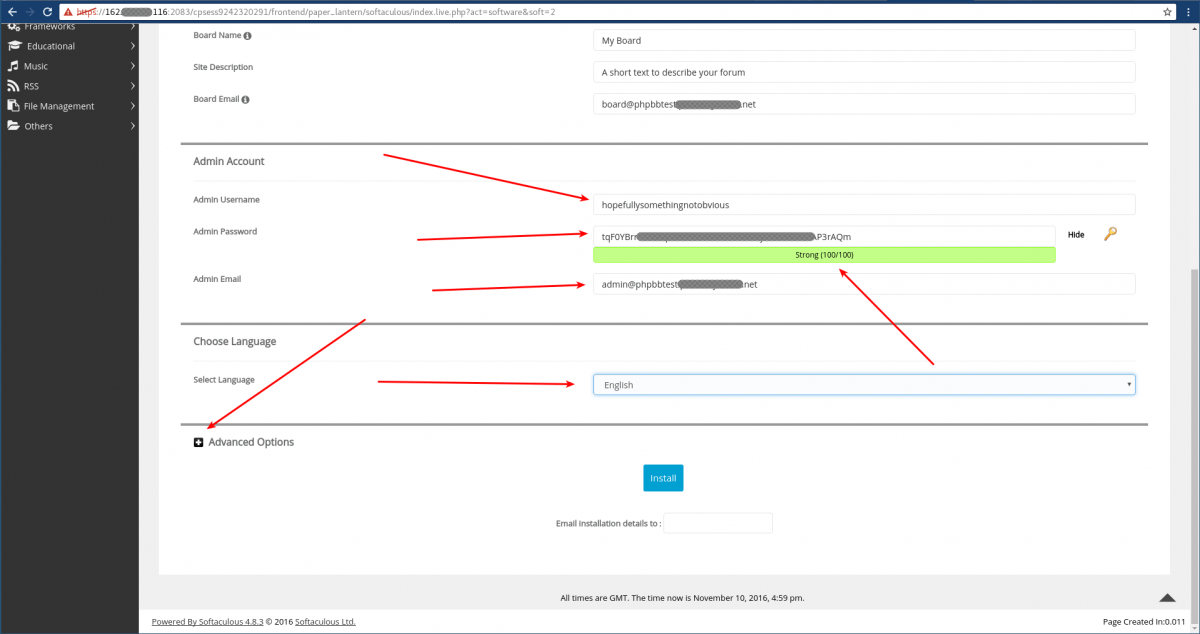Click the Board Name input field
This screenshot has width=1200, height=634.
point(864,40)
